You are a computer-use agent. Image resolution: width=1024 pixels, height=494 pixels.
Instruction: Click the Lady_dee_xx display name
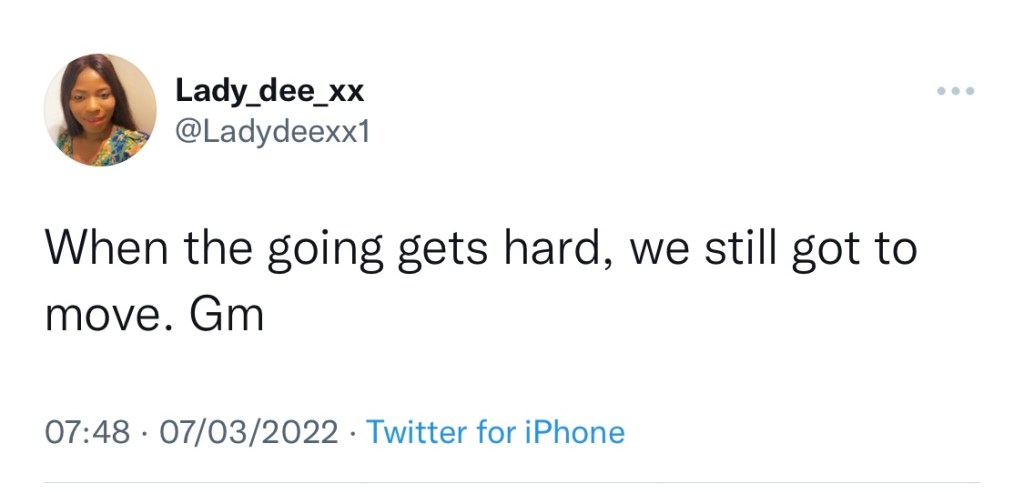[270, 91]
